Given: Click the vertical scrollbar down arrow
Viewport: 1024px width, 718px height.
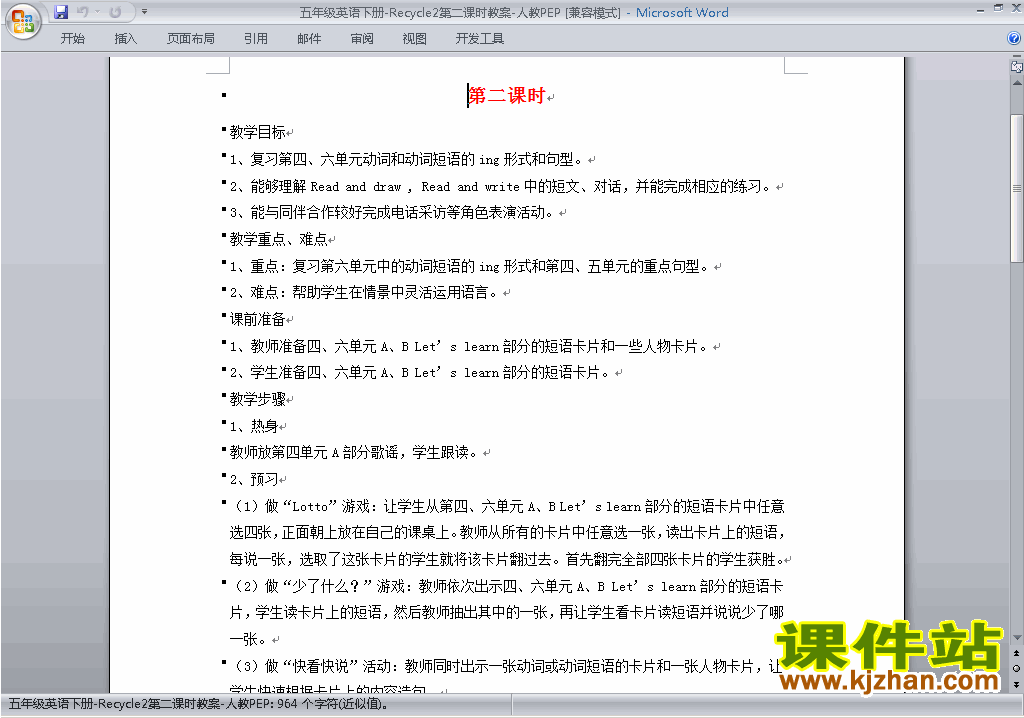Looking at the screenshot, I should pos(1017,638).
